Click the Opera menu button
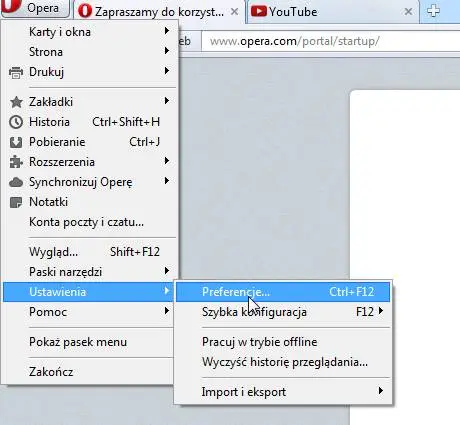This screenshot has height=425, width=460. (35, 8)
